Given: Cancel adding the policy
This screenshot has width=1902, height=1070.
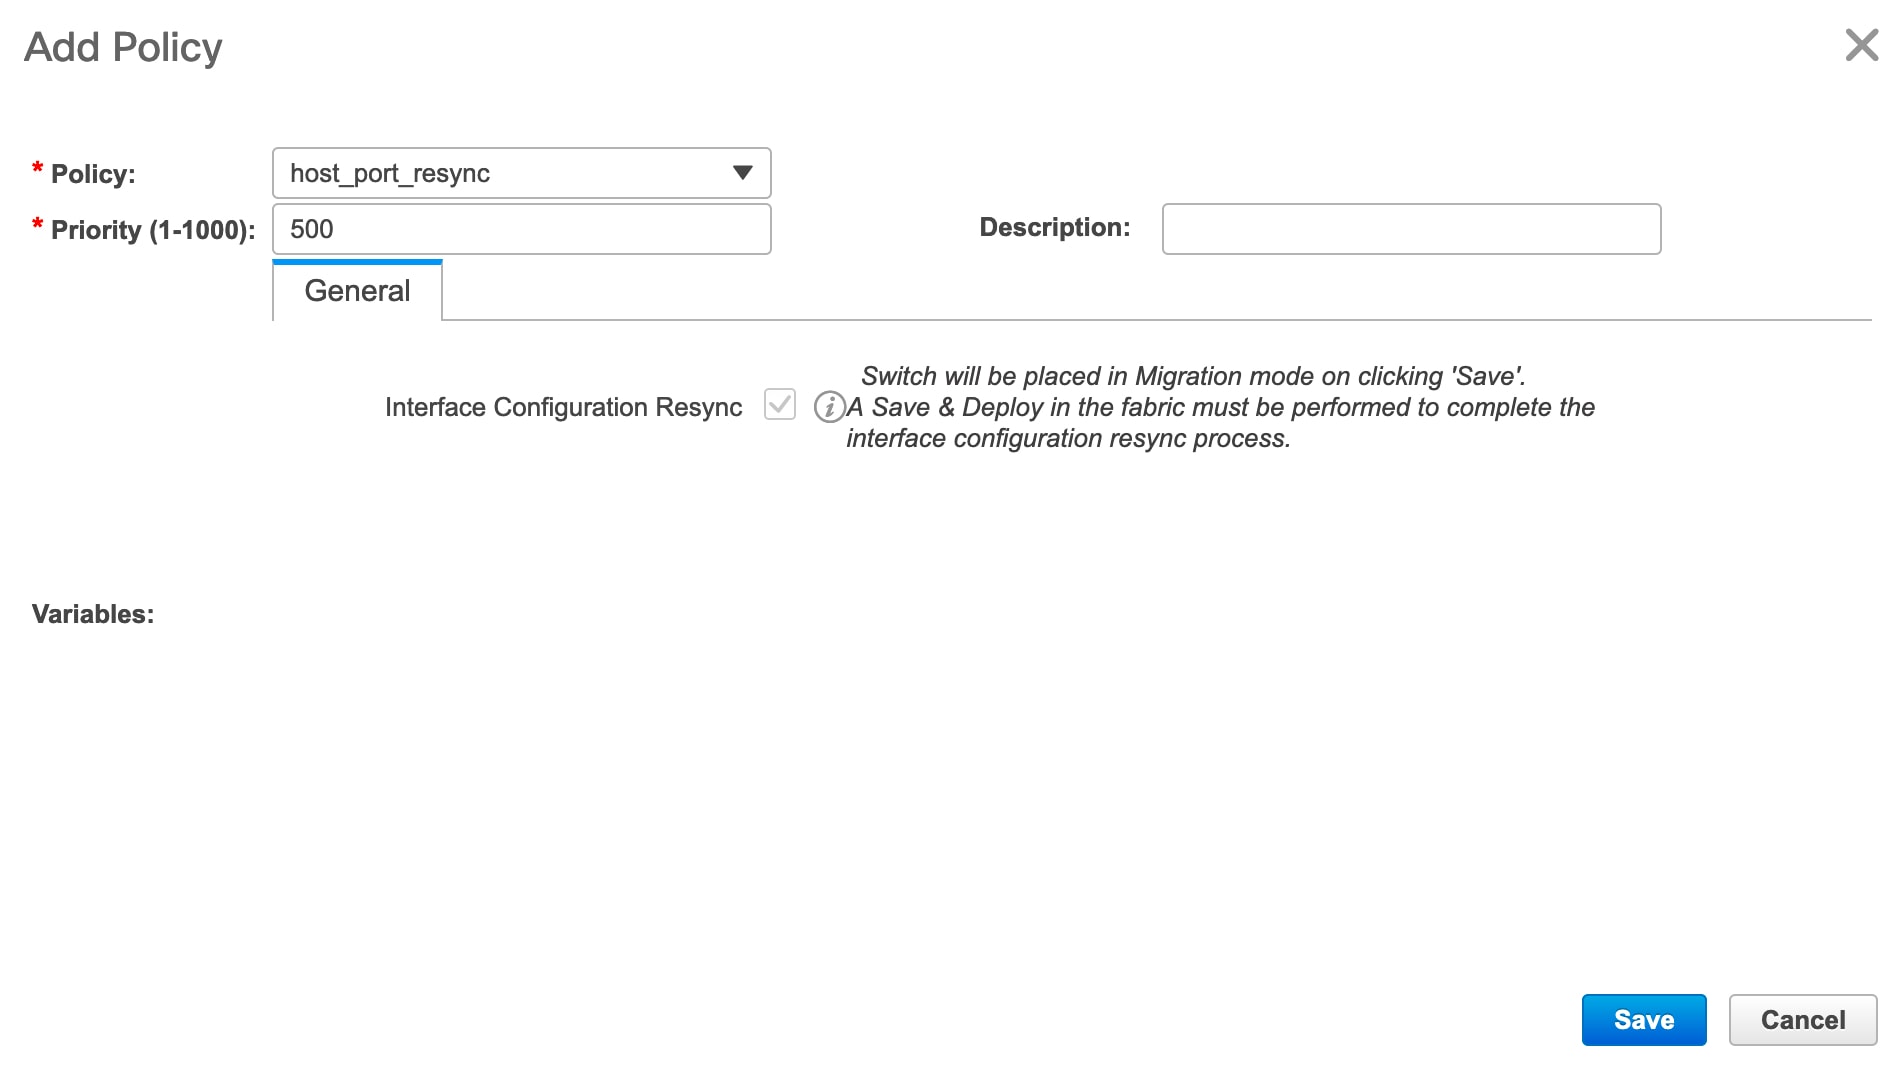Looking at the screenshot, I should point(1802,1020).
